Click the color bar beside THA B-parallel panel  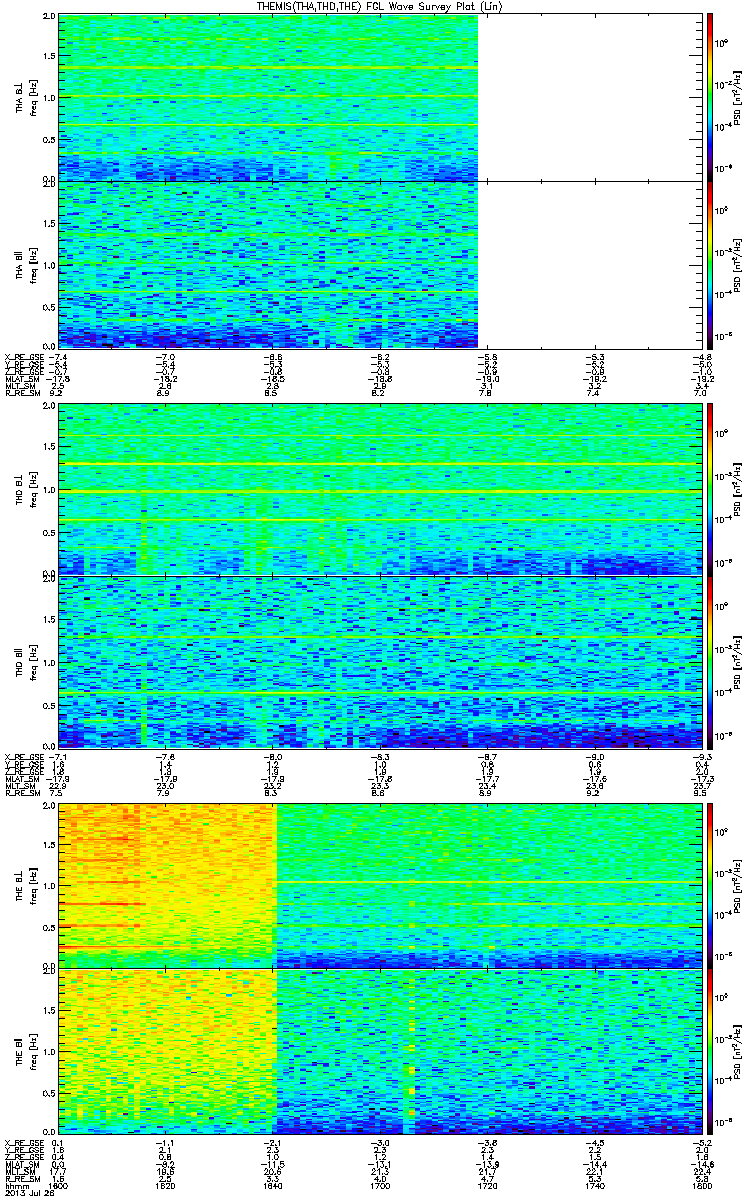click(710, 264)
